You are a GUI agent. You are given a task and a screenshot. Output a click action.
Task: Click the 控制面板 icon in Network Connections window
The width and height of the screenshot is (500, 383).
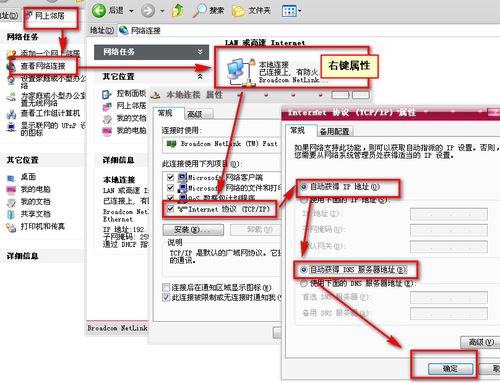107,94
